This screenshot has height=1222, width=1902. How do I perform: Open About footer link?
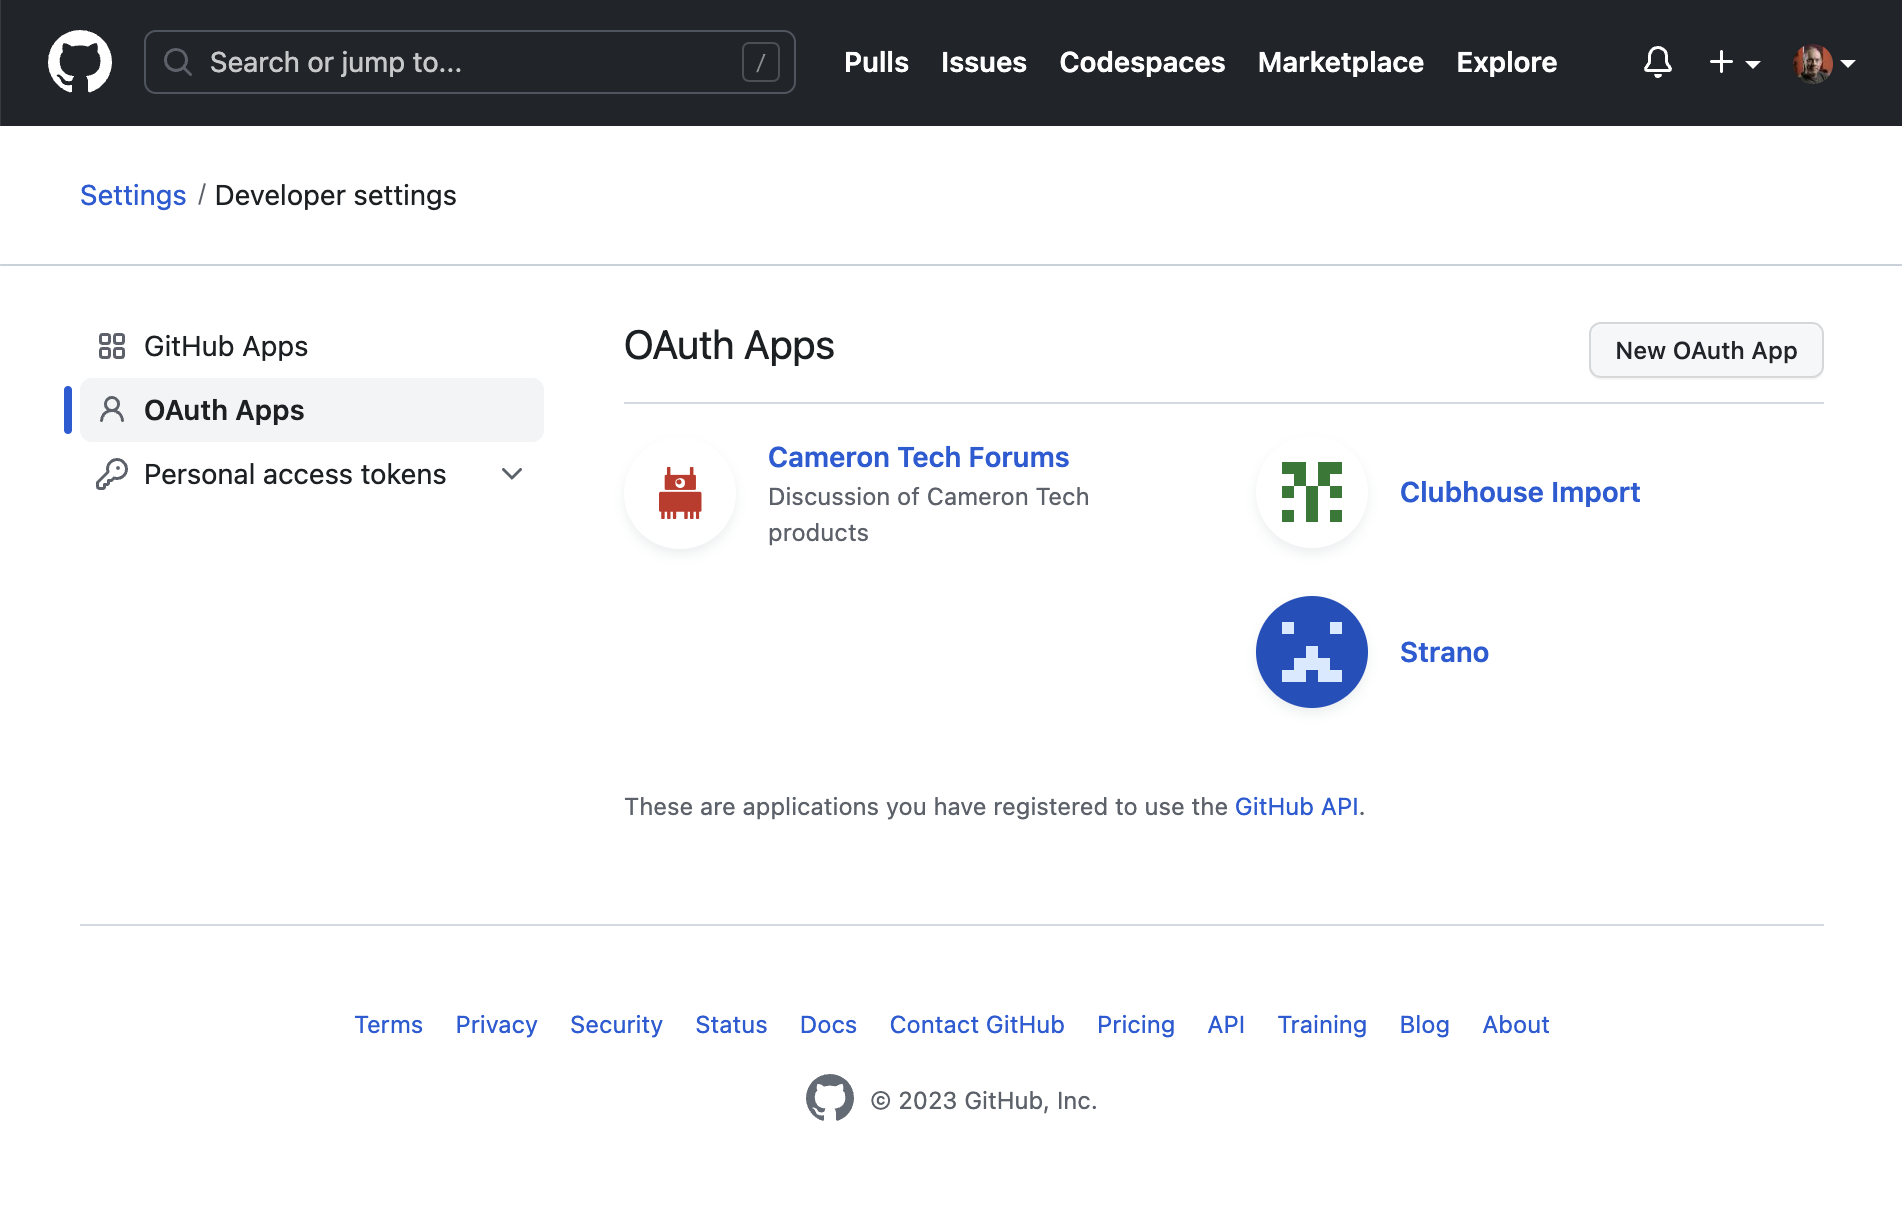click(1516, 1024)
